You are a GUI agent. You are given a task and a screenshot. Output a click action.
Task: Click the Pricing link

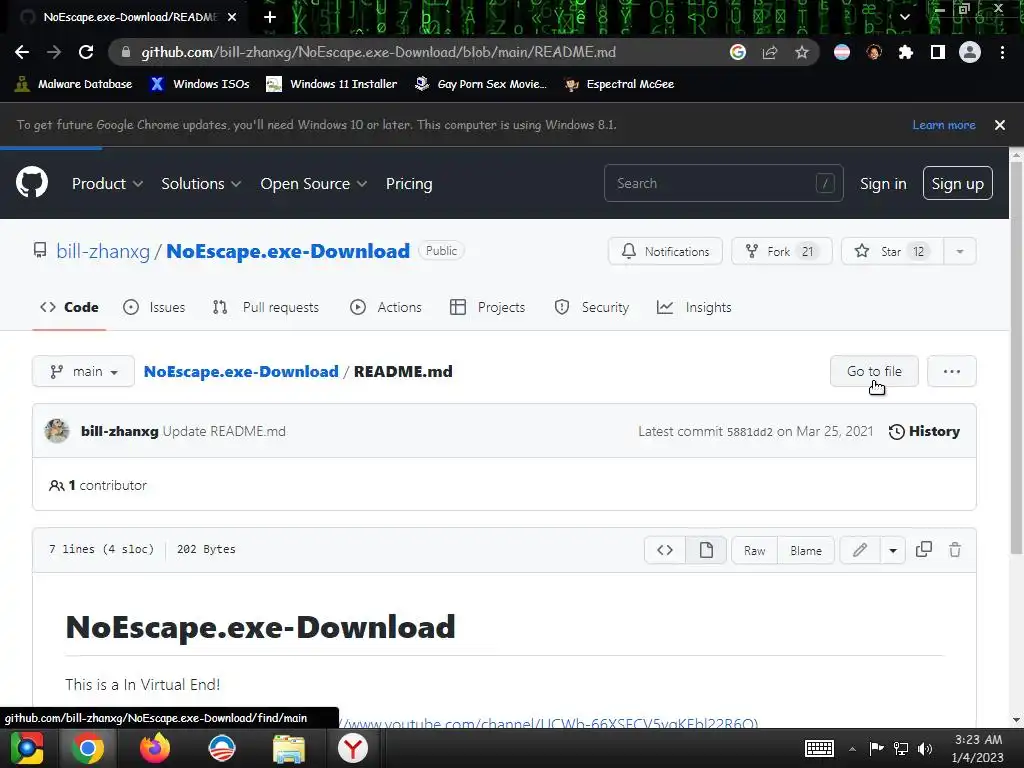(x=409, y=184)
